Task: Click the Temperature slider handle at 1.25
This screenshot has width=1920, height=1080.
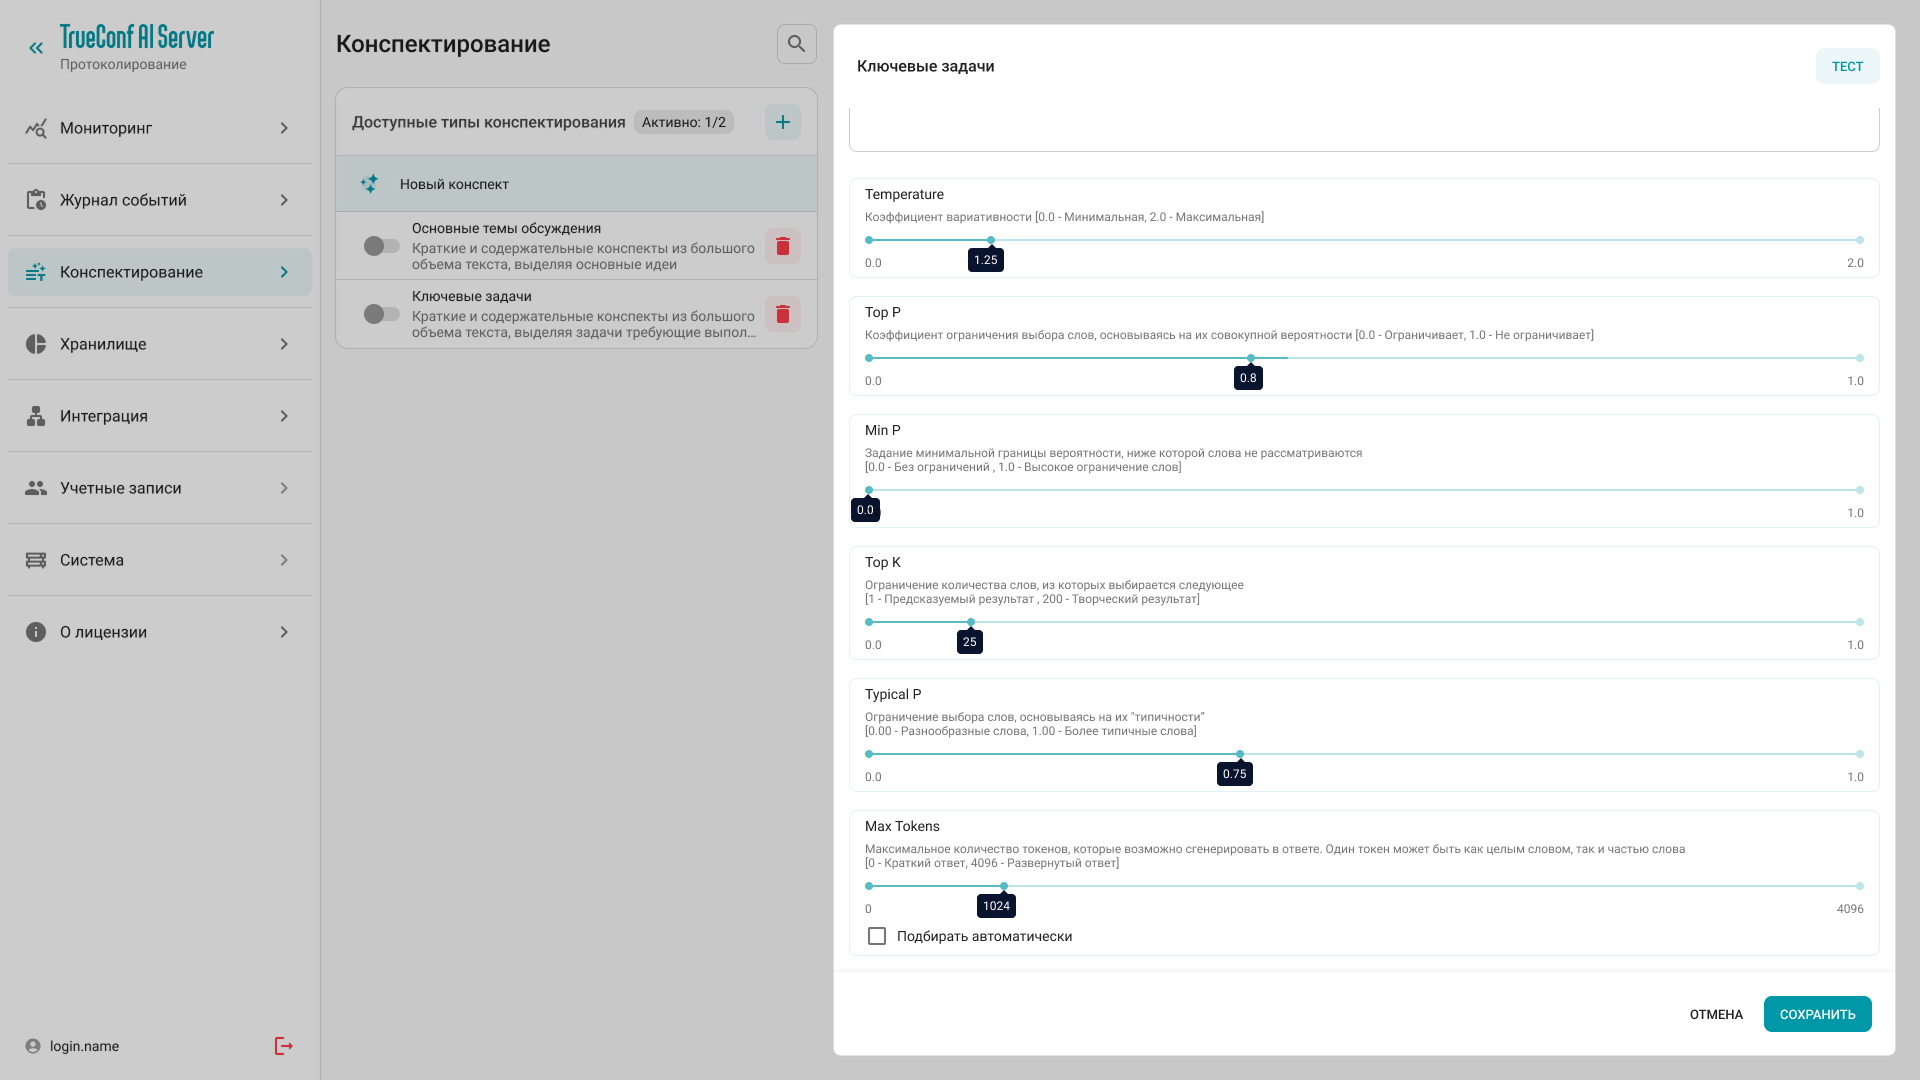Action: 990,240
